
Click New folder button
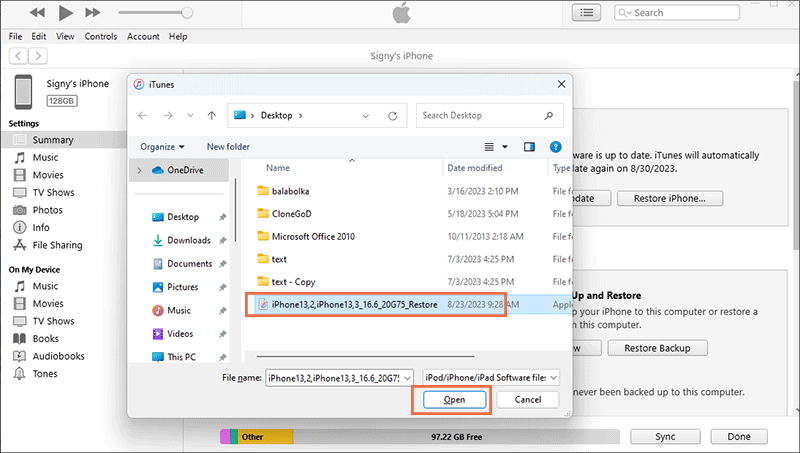[x=228, y=147]
